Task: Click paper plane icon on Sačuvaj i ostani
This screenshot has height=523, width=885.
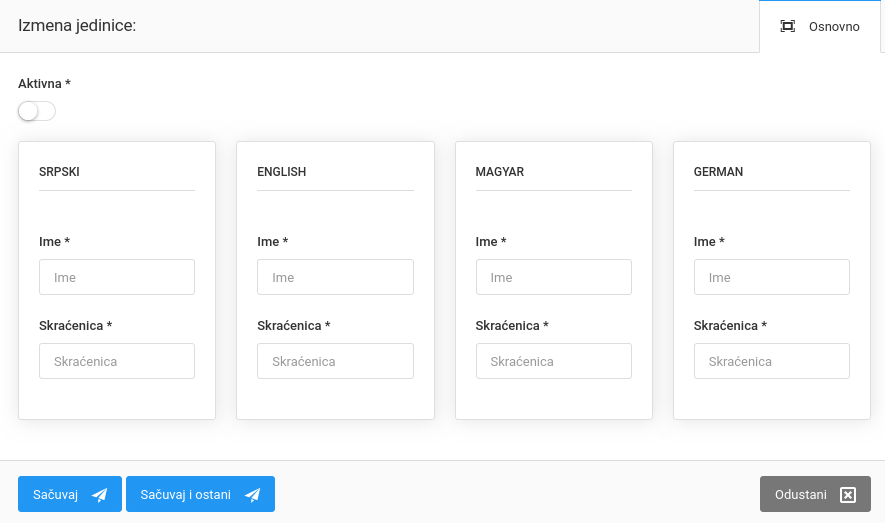Action: click(x=252, y=494)
